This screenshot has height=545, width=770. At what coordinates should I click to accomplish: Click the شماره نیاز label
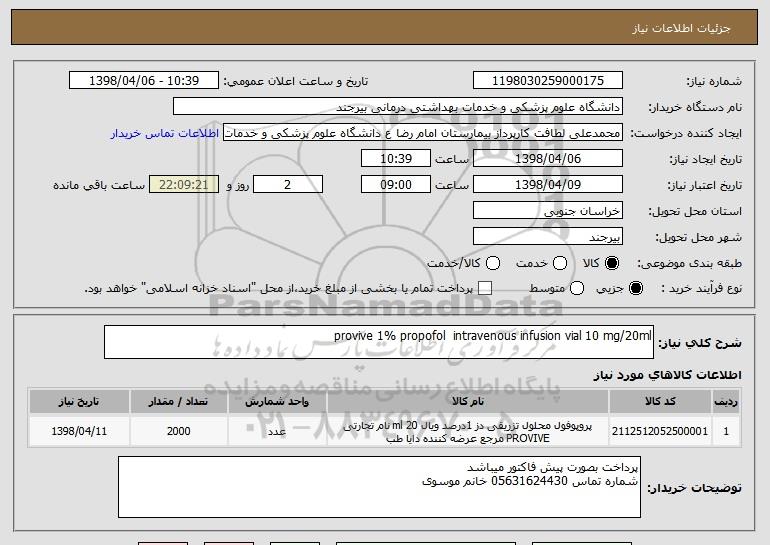tap(714, 81)
